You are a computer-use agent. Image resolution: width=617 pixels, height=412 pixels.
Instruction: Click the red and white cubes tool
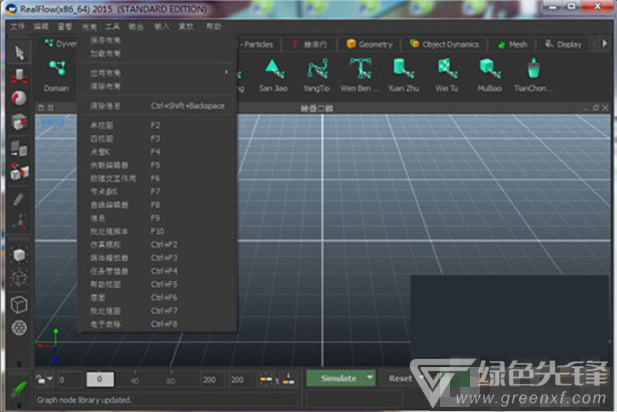coord(19,172)
